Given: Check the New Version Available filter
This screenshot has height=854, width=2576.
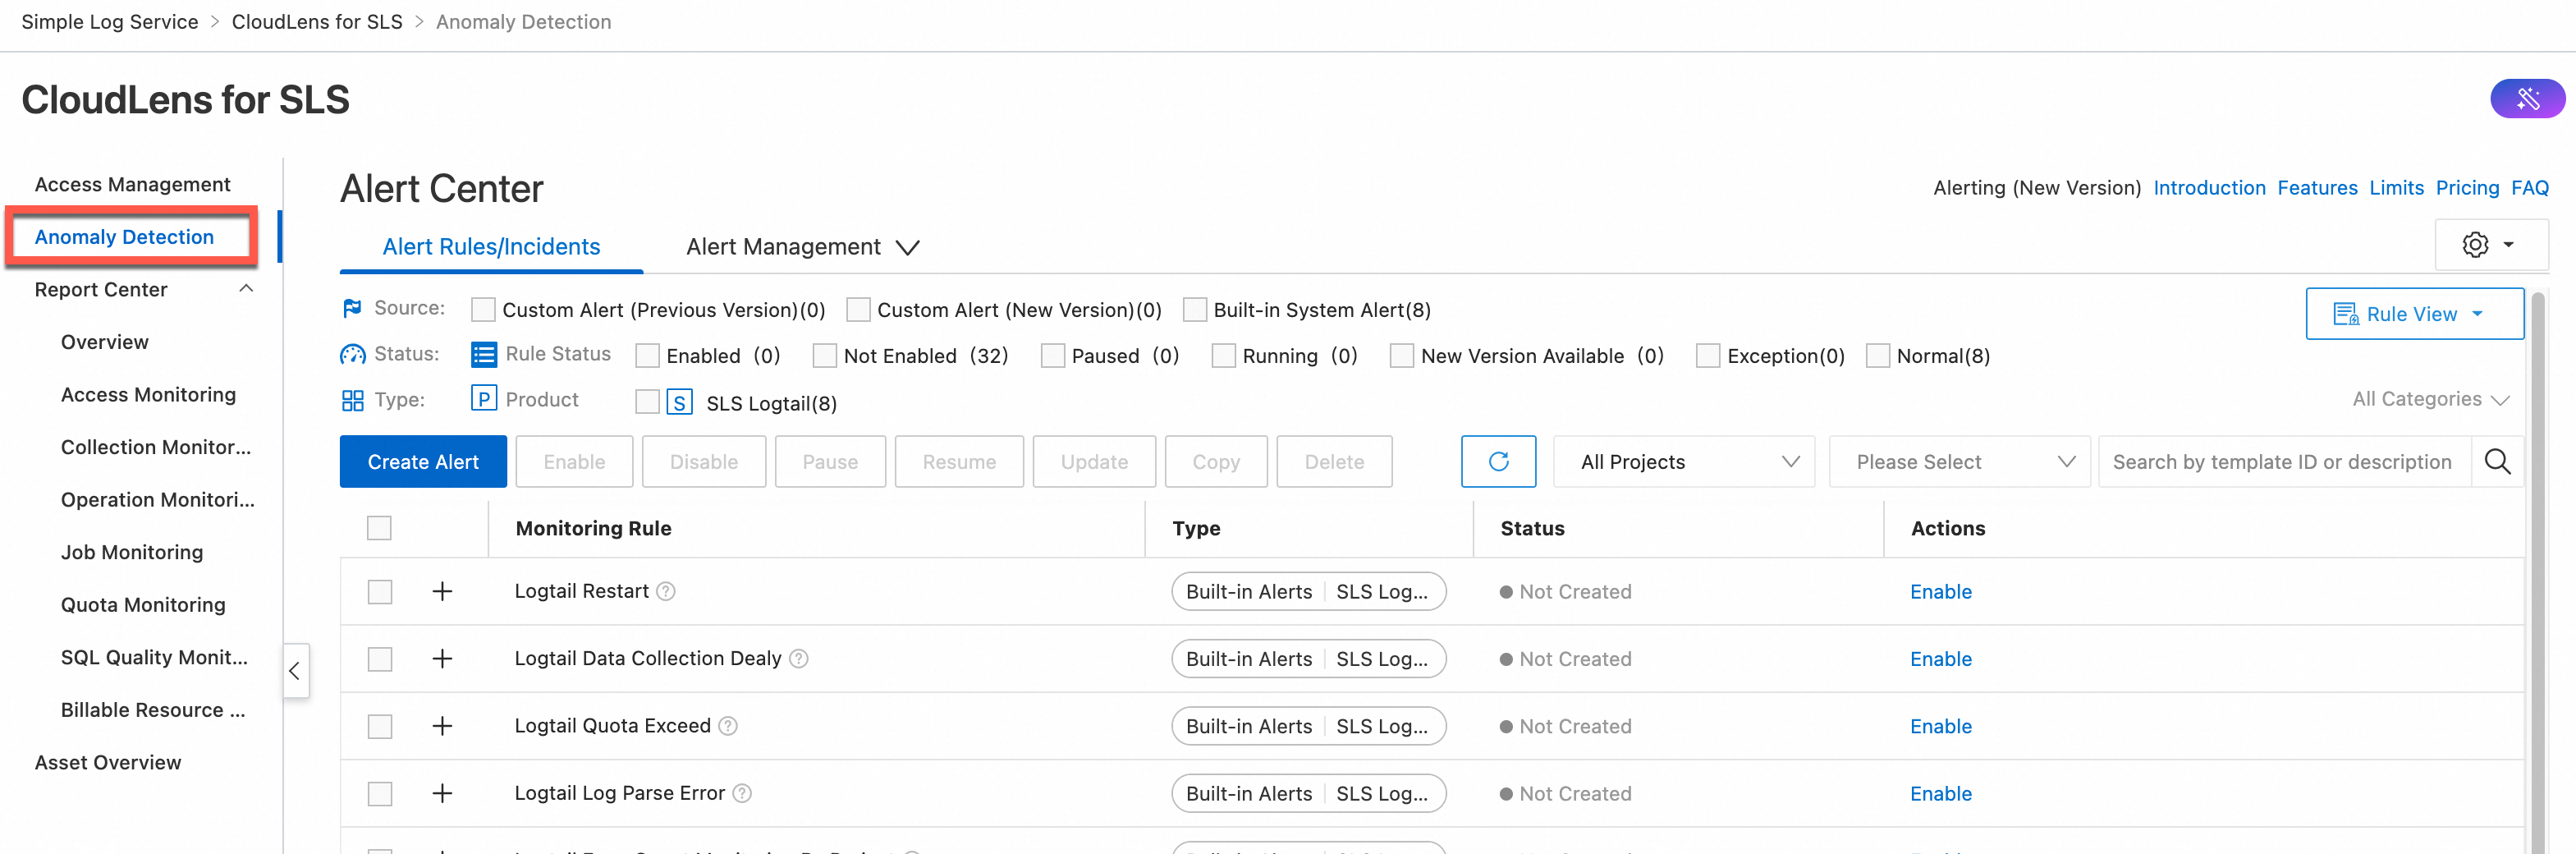Looking at the screenshot, I should pos(1401,356).
